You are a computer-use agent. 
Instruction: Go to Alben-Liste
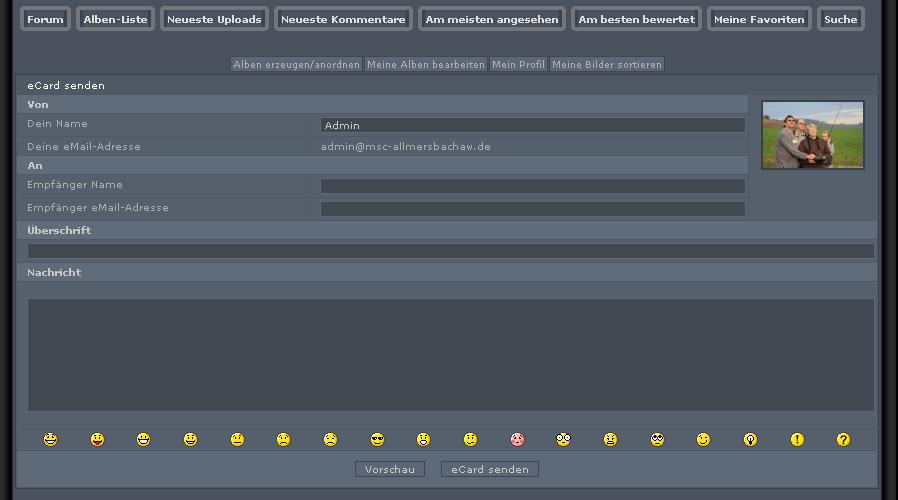[x=115, y=19]
